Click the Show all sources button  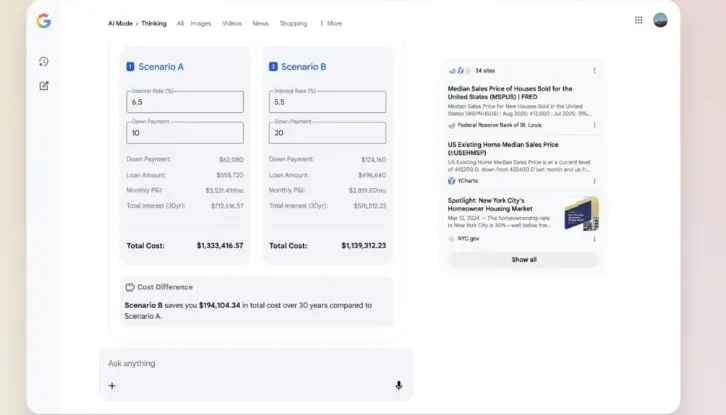pyautogui.click(x=523, y=259)
